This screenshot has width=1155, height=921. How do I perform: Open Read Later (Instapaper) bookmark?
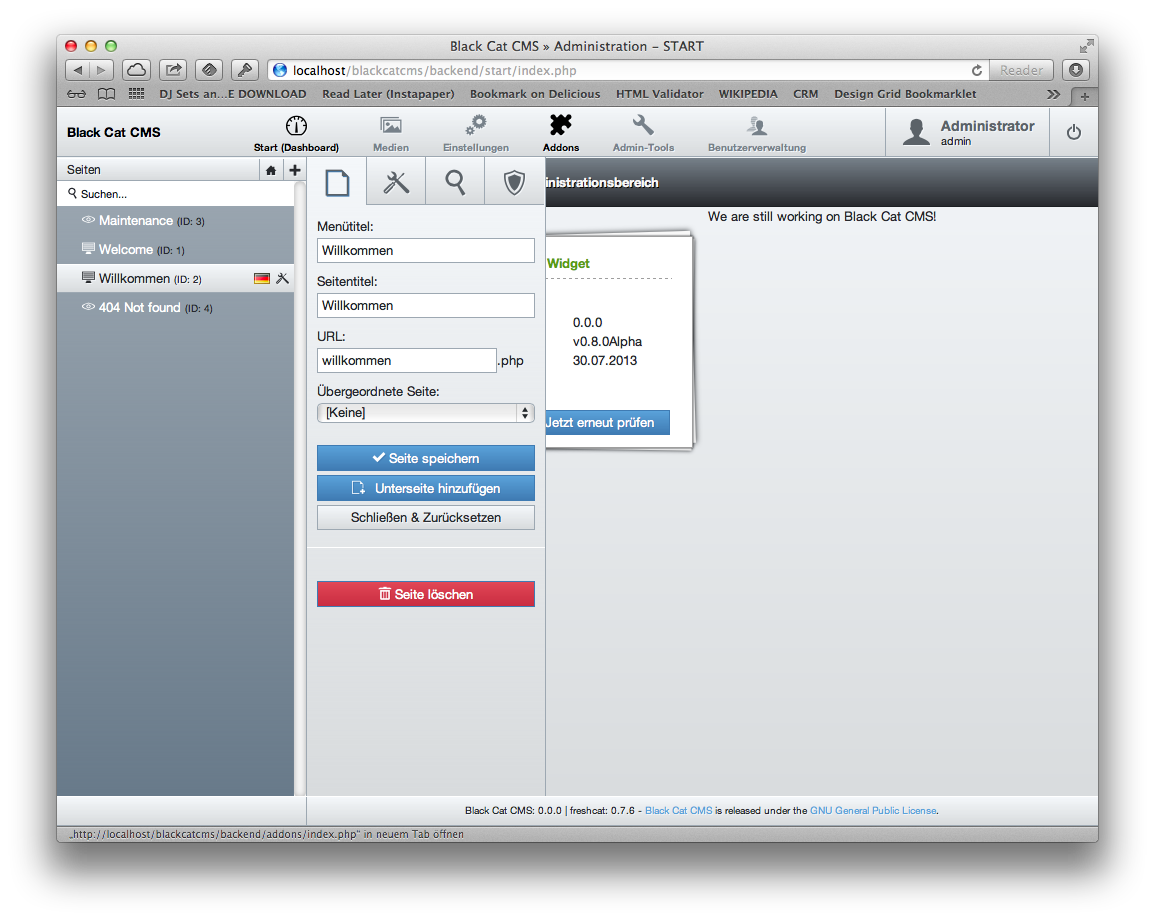click(388, 94)
